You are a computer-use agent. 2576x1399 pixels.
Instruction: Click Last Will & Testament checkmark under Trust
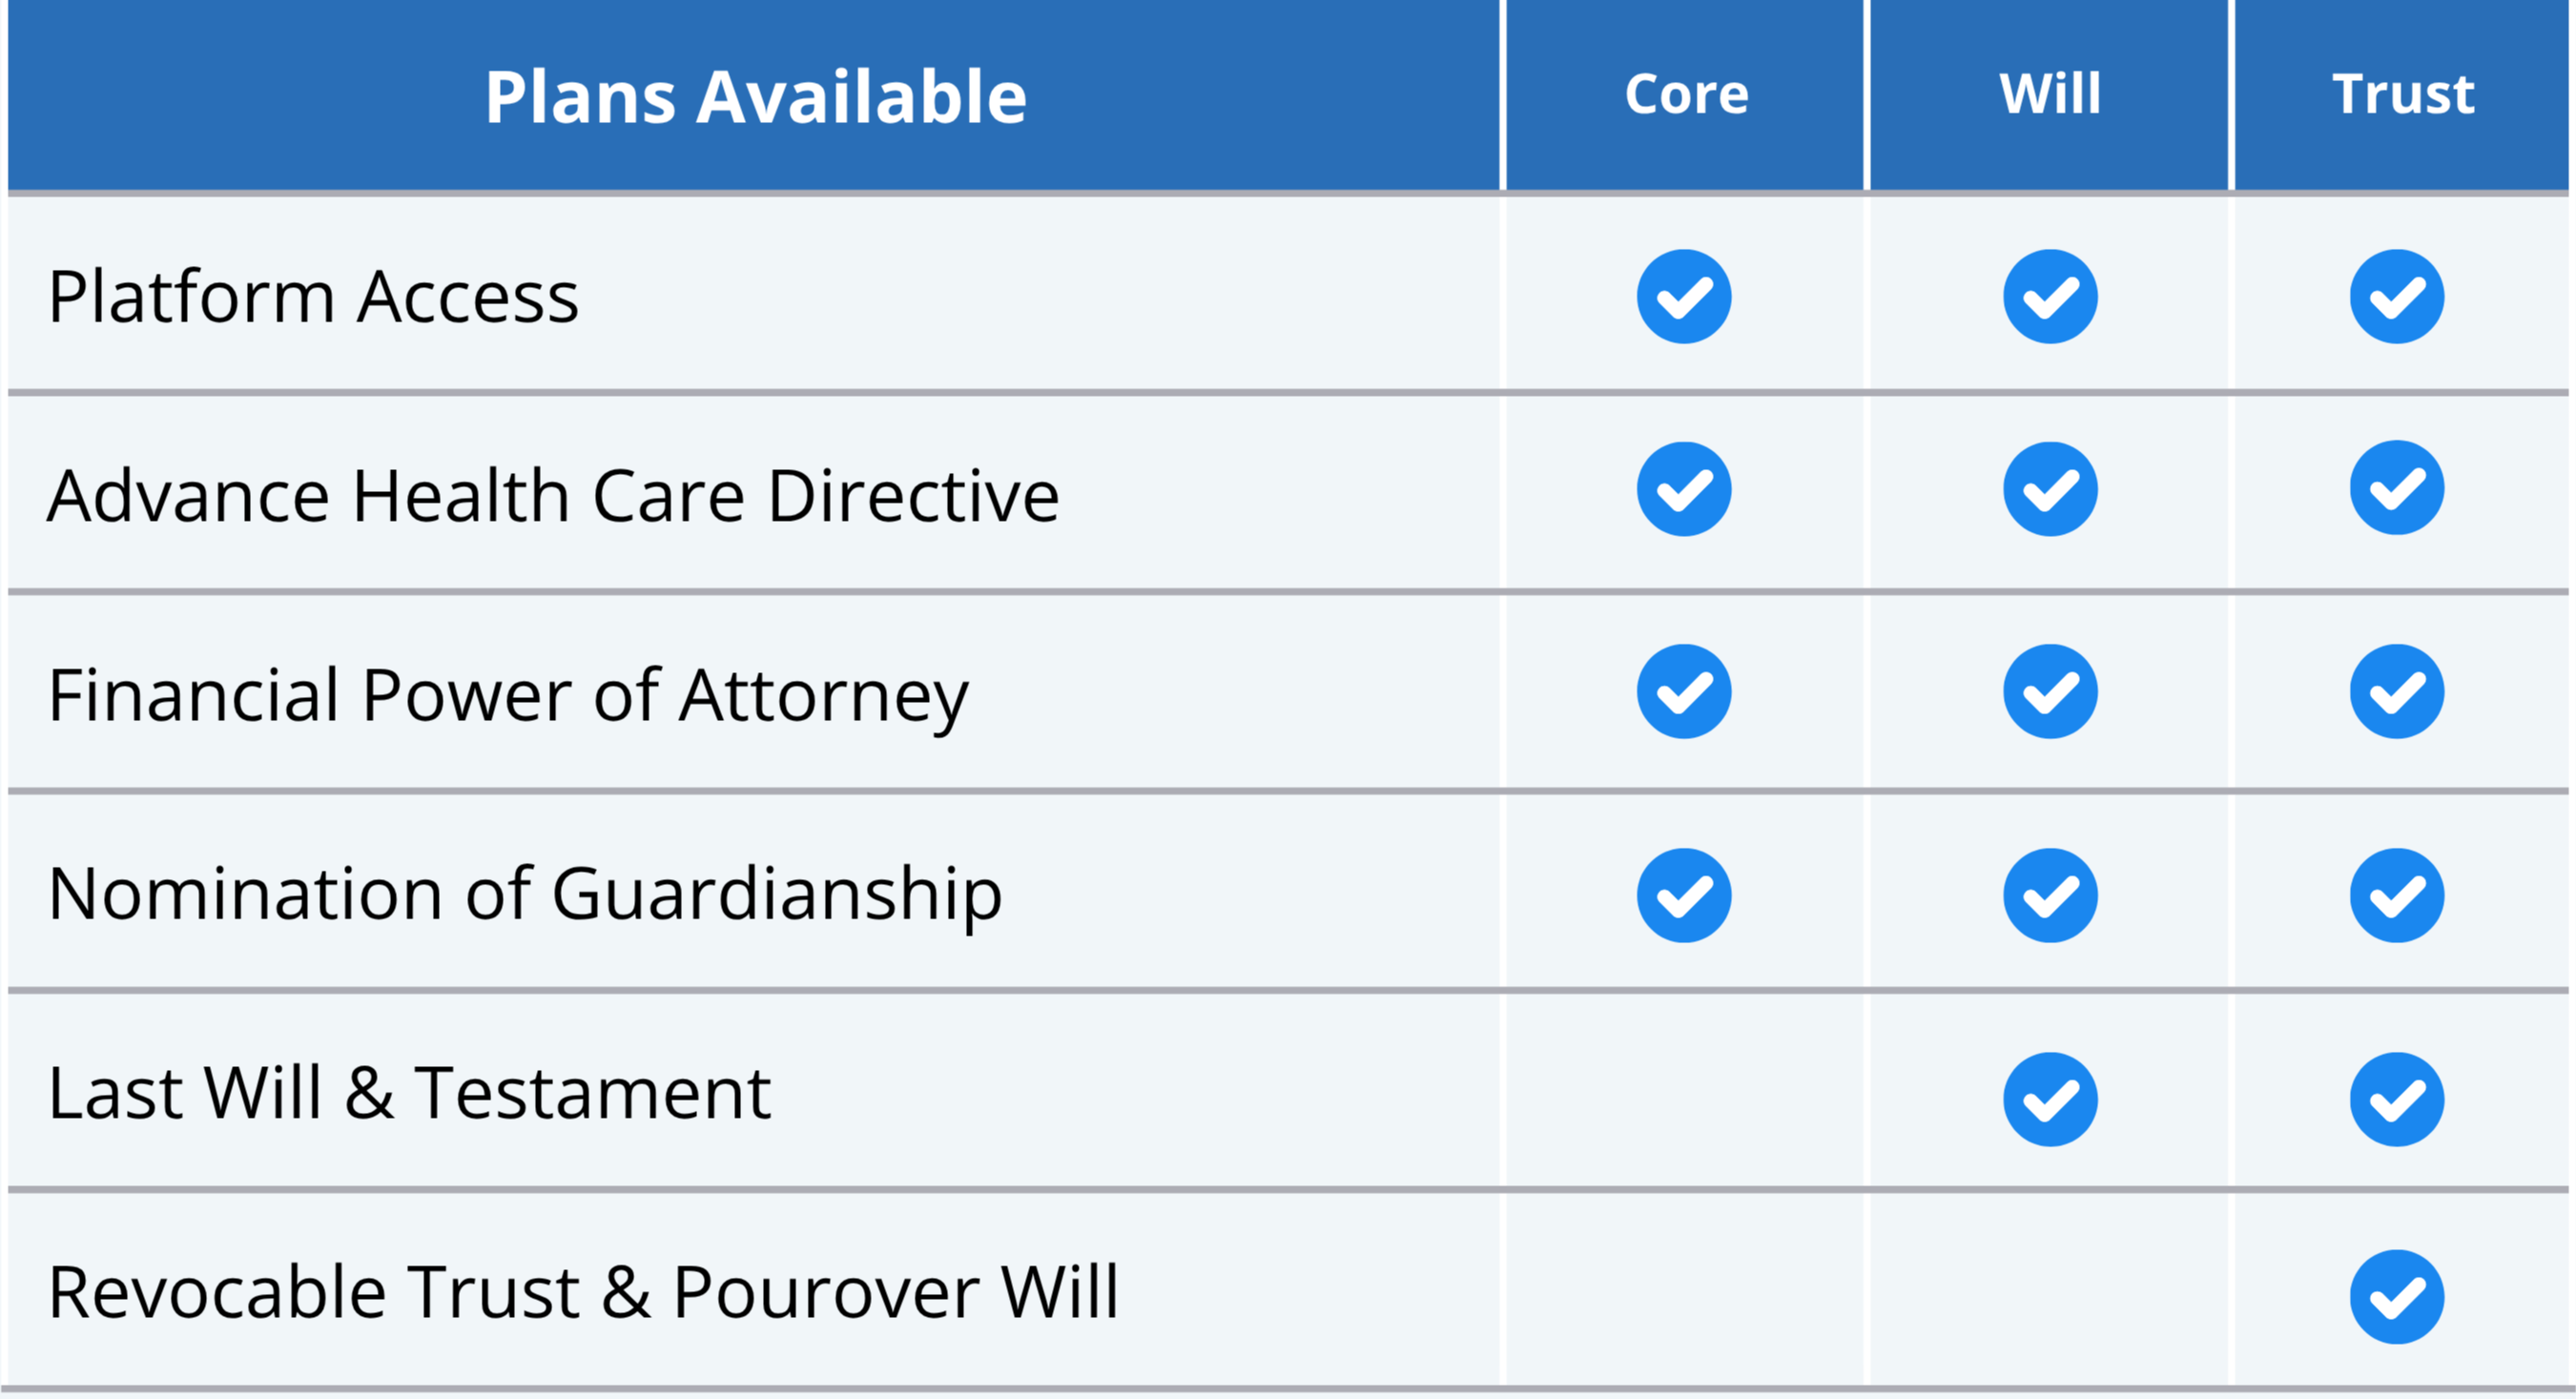(x=2397, y=1099)
